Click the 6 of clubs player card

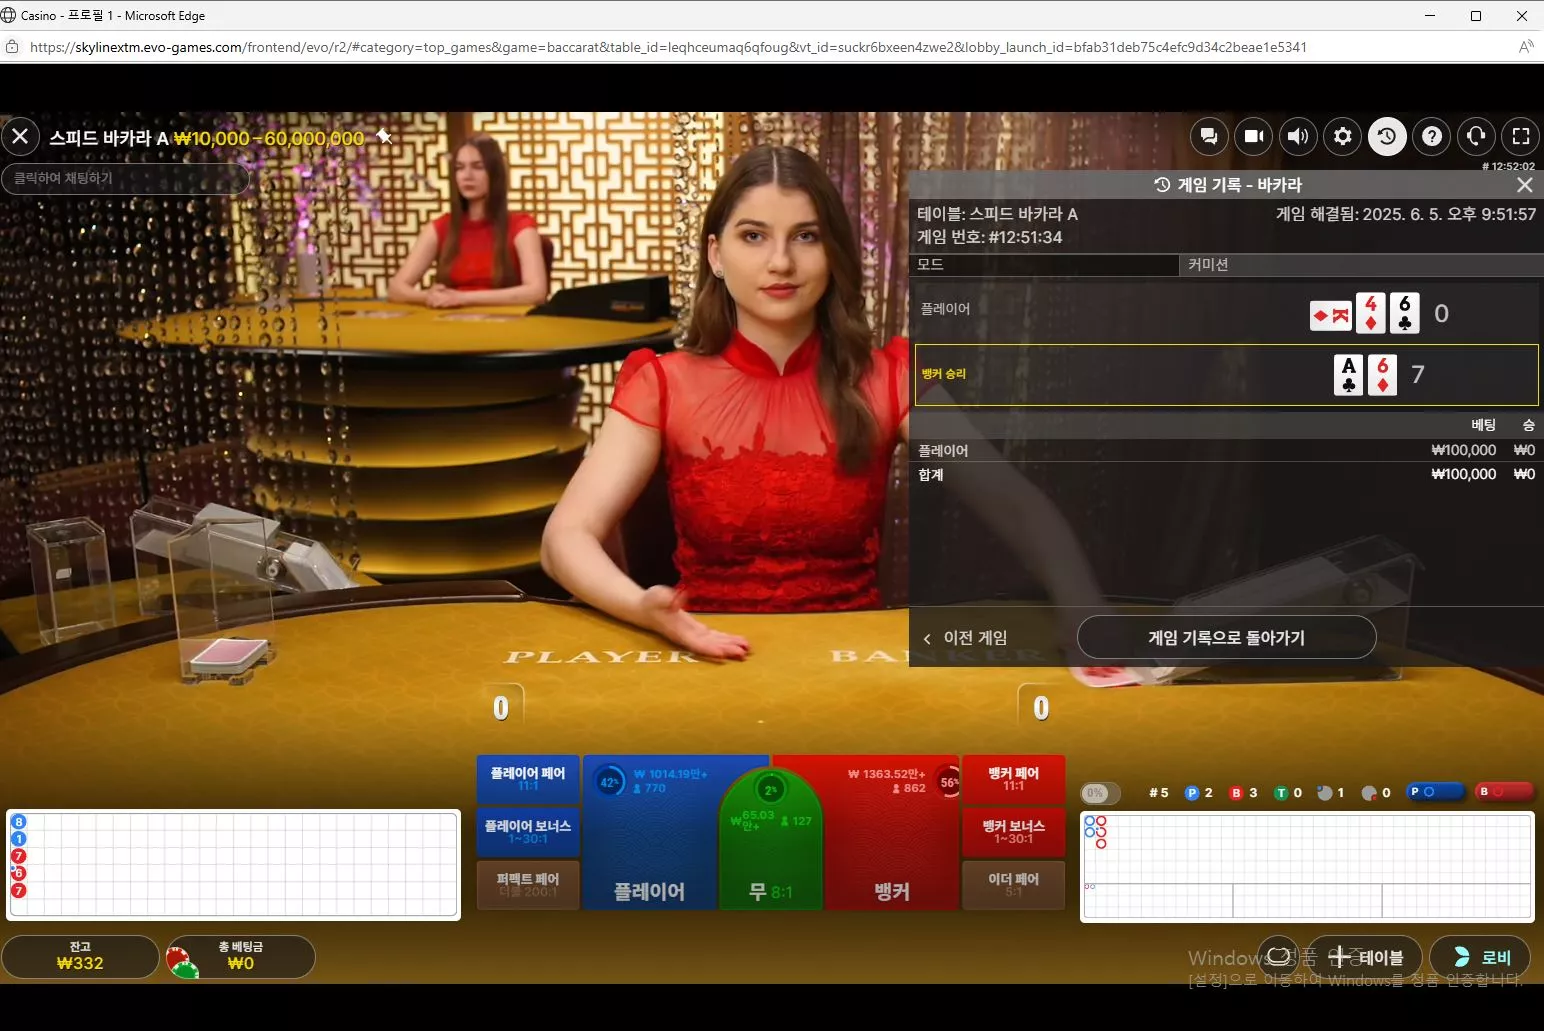(1405, 313)
